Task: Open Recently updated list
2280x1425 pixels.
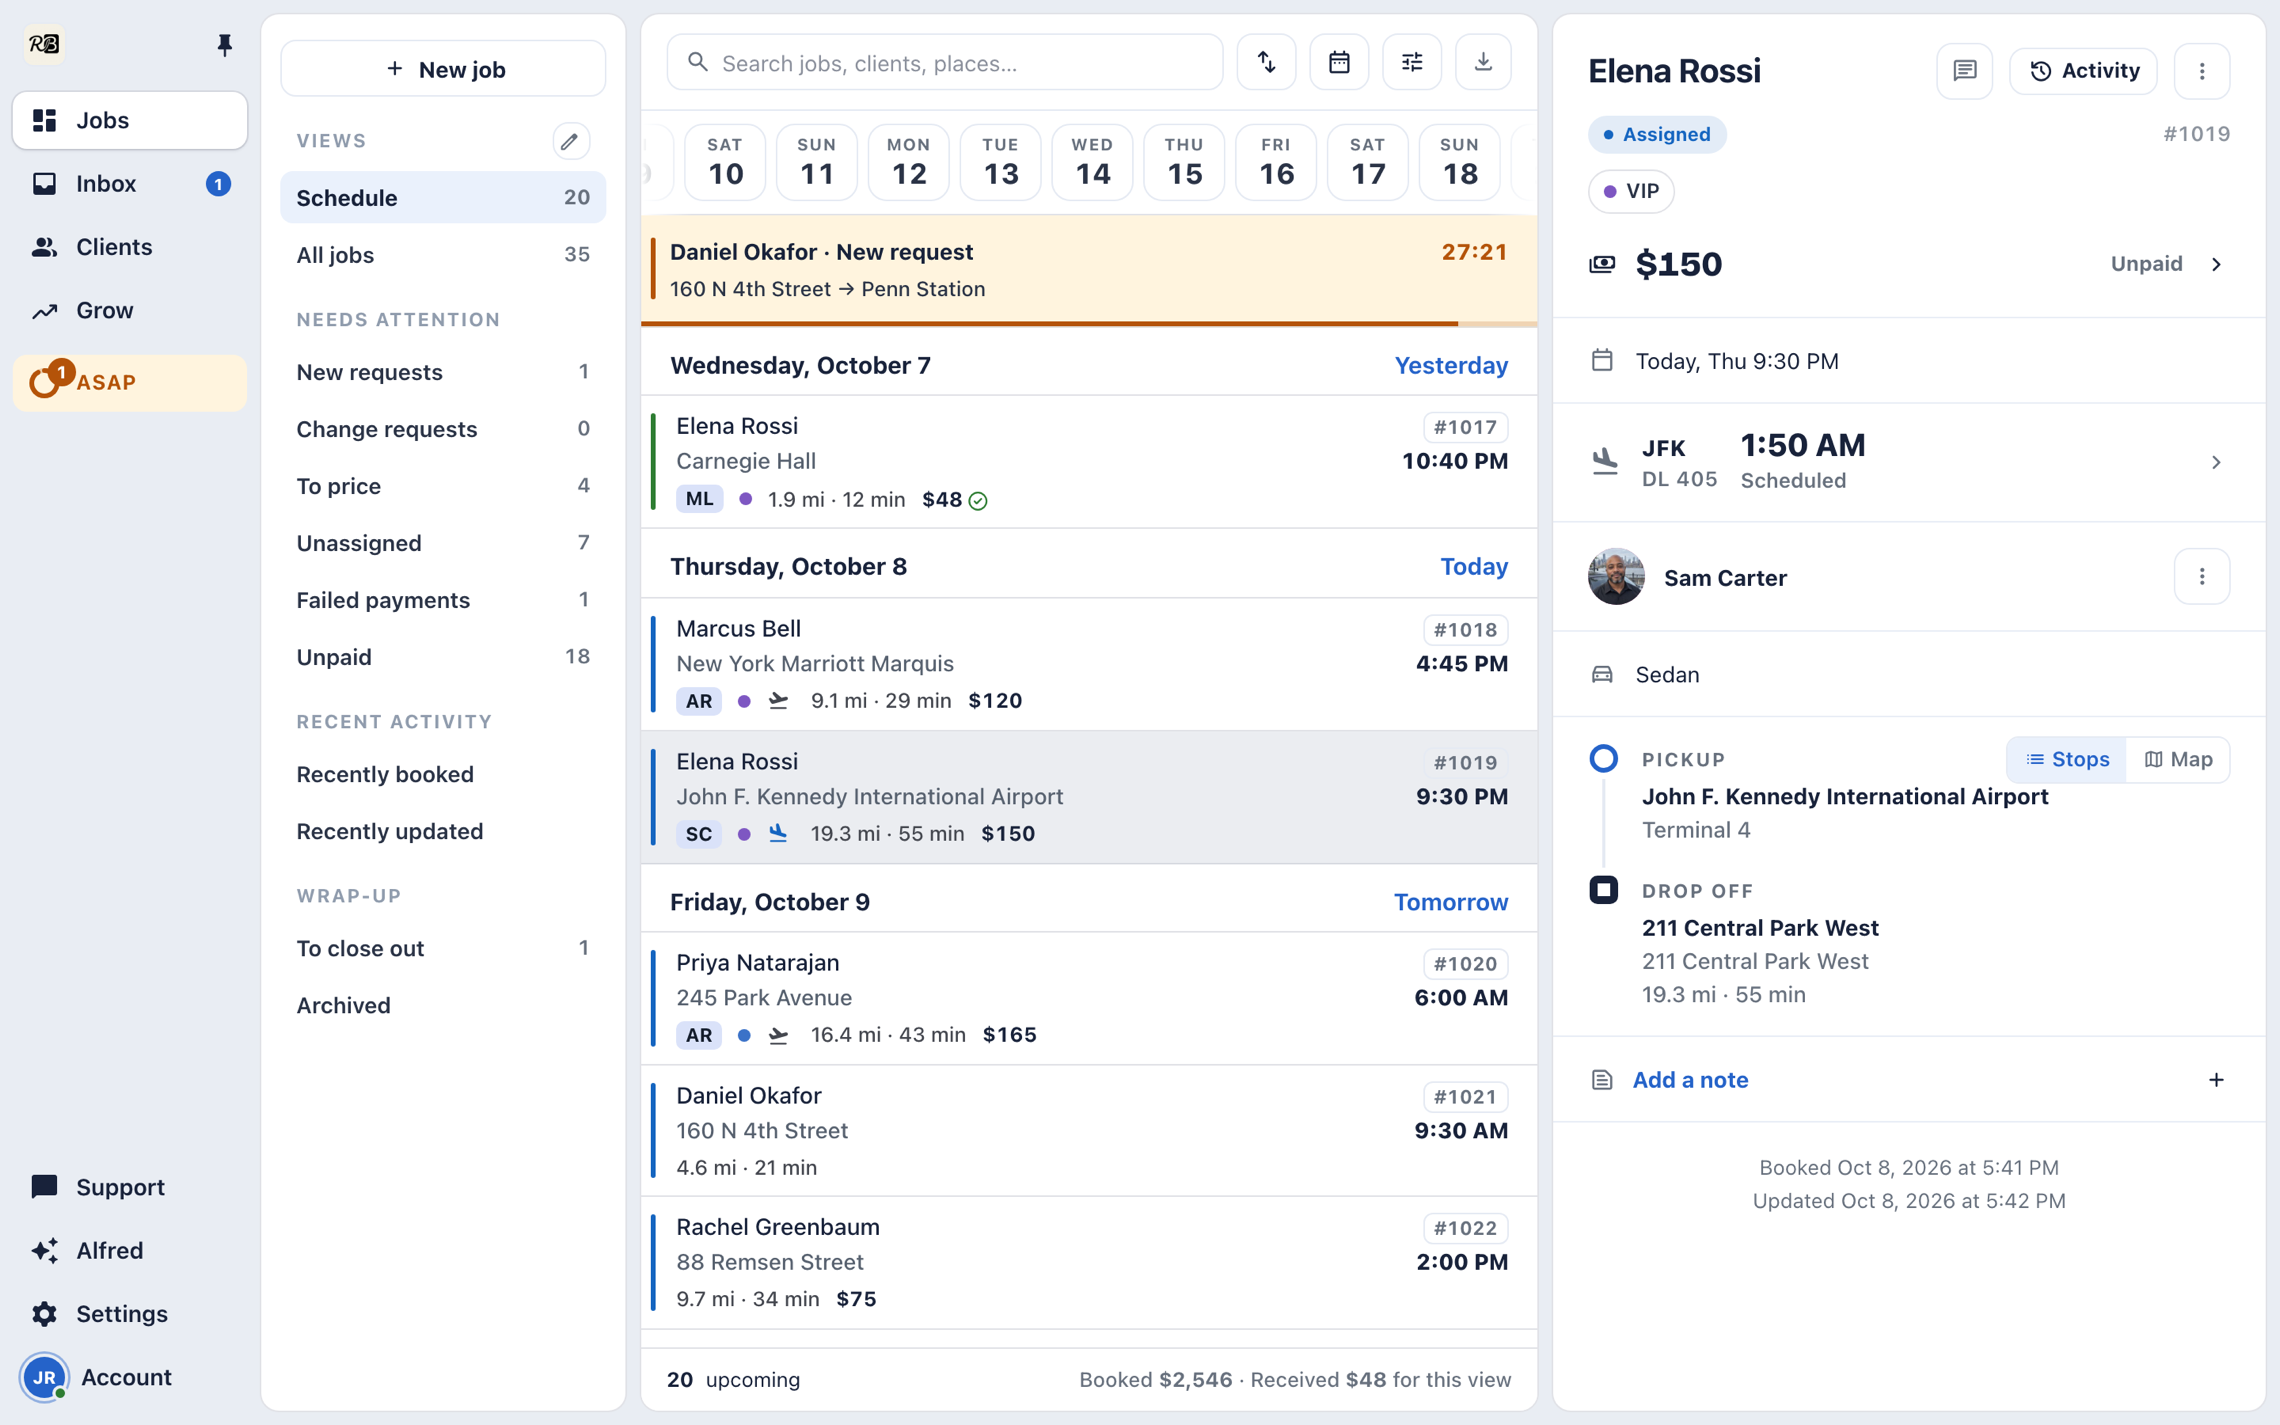Action: 443,831
